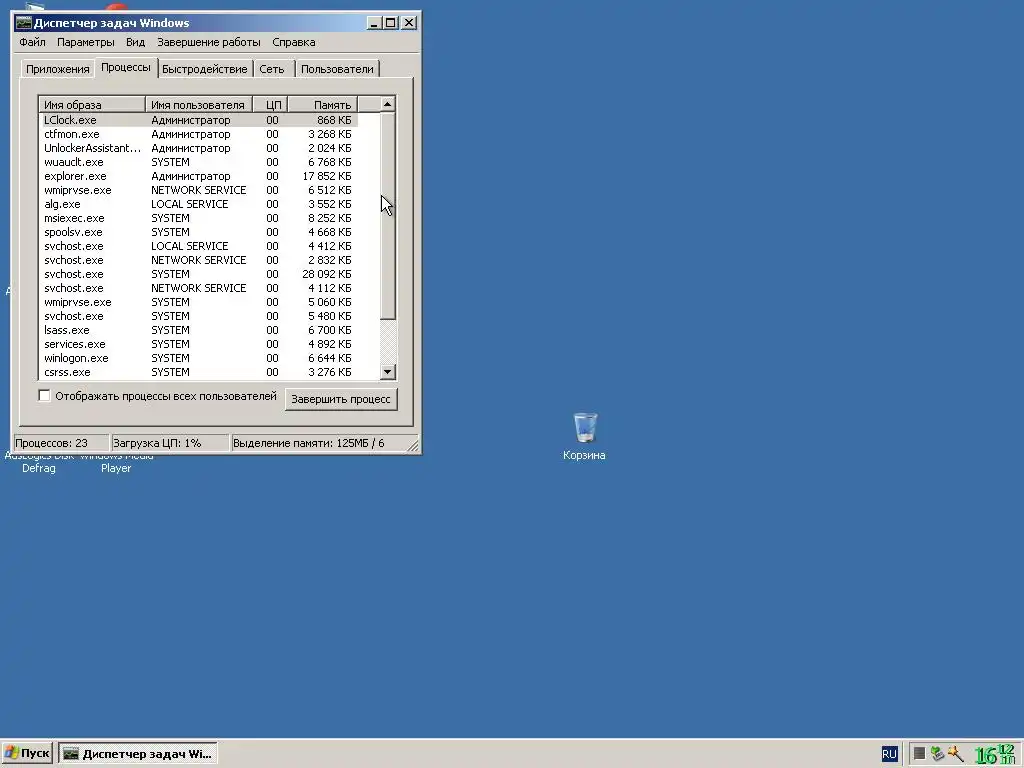Click the Диспетчер задач taskbar button

click(138, 754)
